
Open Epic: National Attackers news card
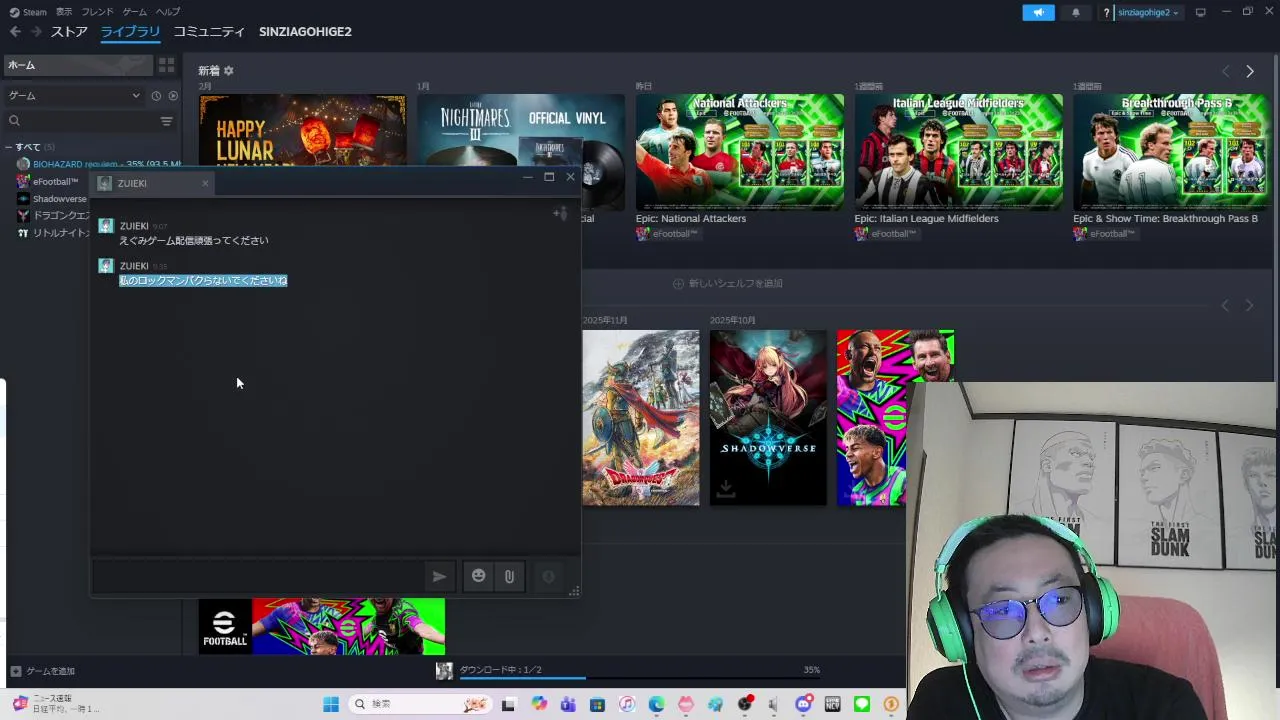coord(740,152)
